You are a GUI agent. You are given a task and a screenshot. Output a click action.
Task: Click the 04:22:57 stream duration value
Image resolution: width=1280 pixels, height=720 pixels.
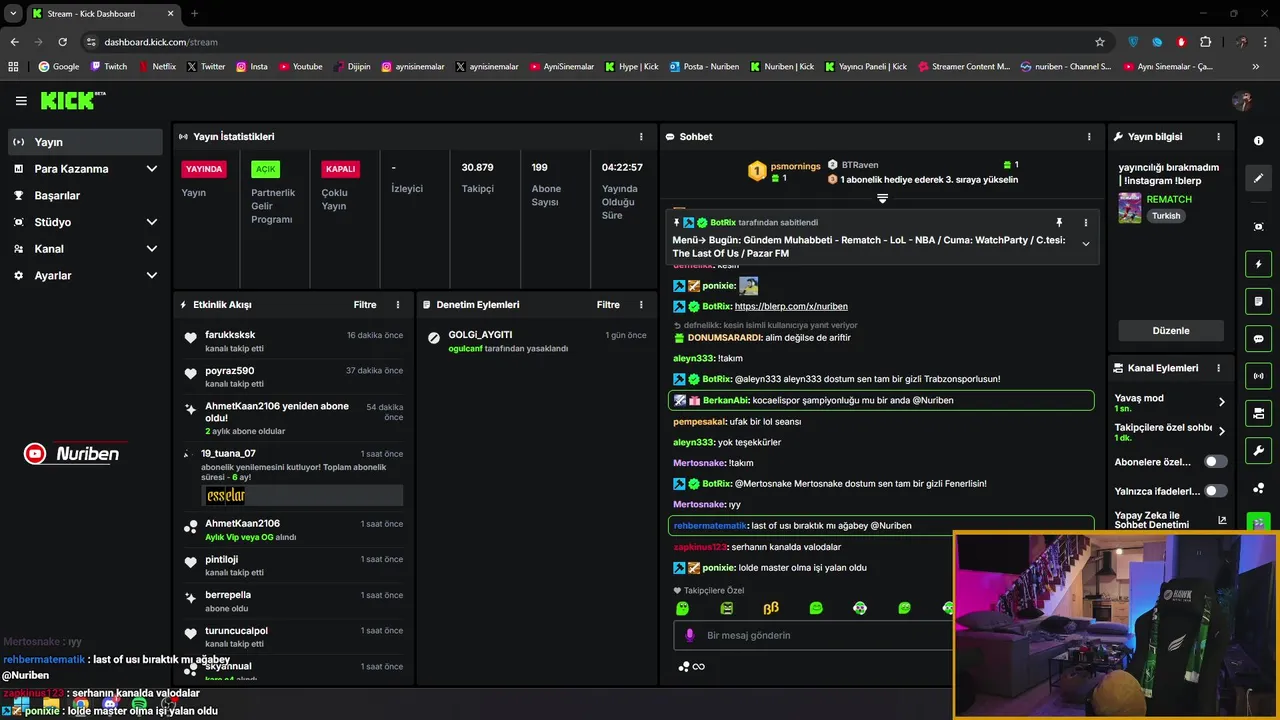[x=622, y=168]
